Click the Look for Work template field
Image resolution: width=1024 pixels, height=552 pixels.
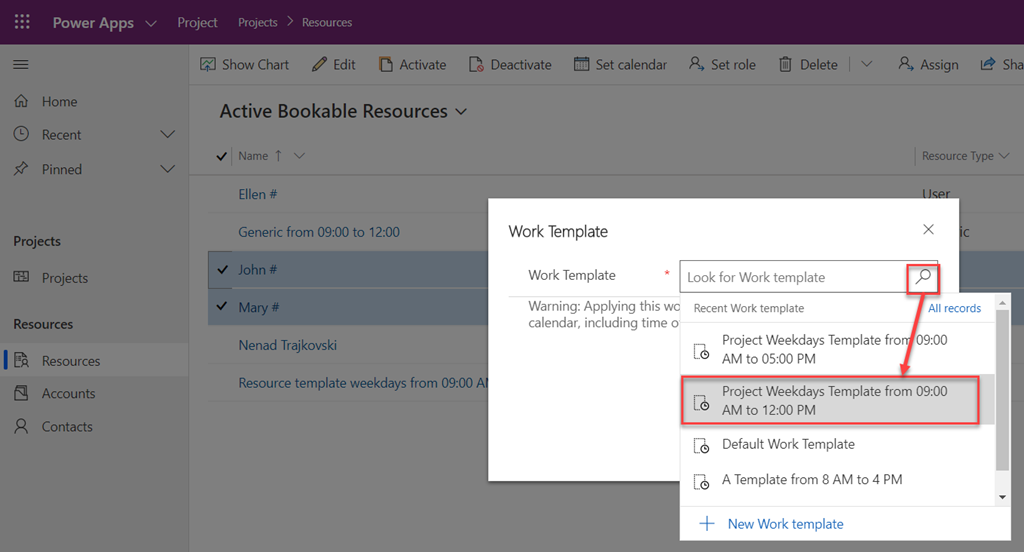(x=790, y=277)
